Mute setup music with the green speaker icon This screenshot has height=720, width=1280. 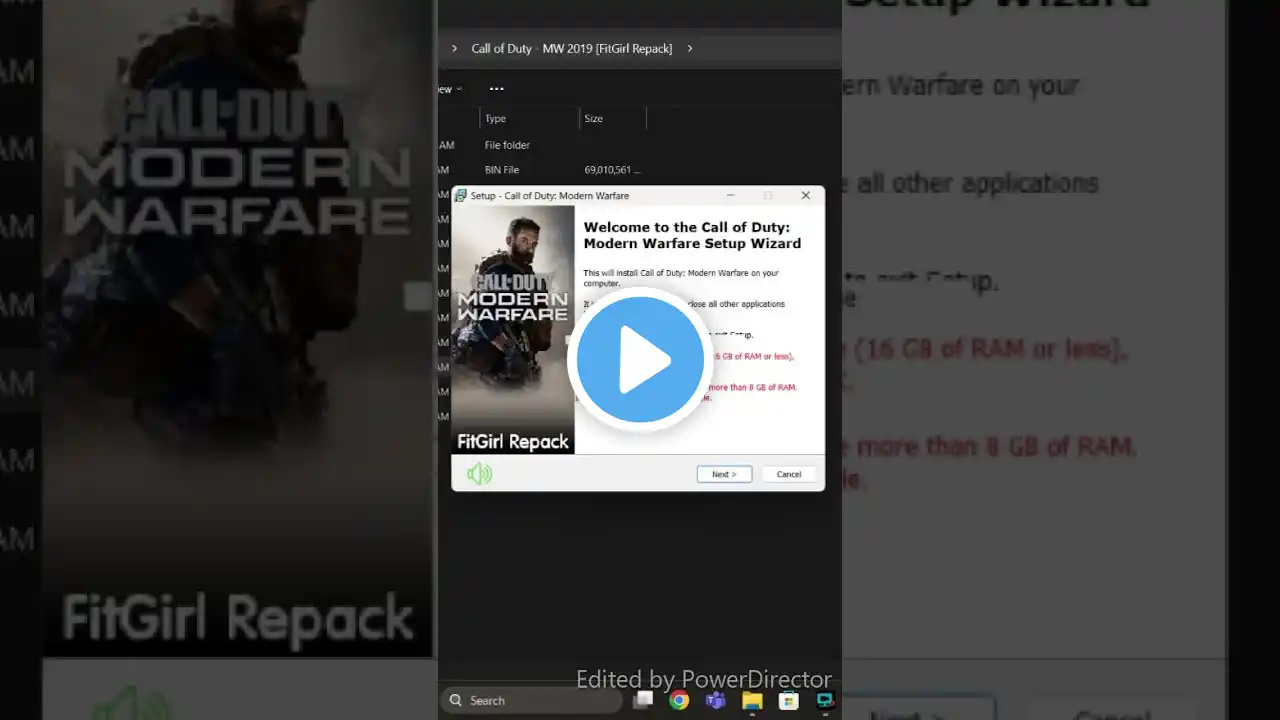[x=479, y=474]
